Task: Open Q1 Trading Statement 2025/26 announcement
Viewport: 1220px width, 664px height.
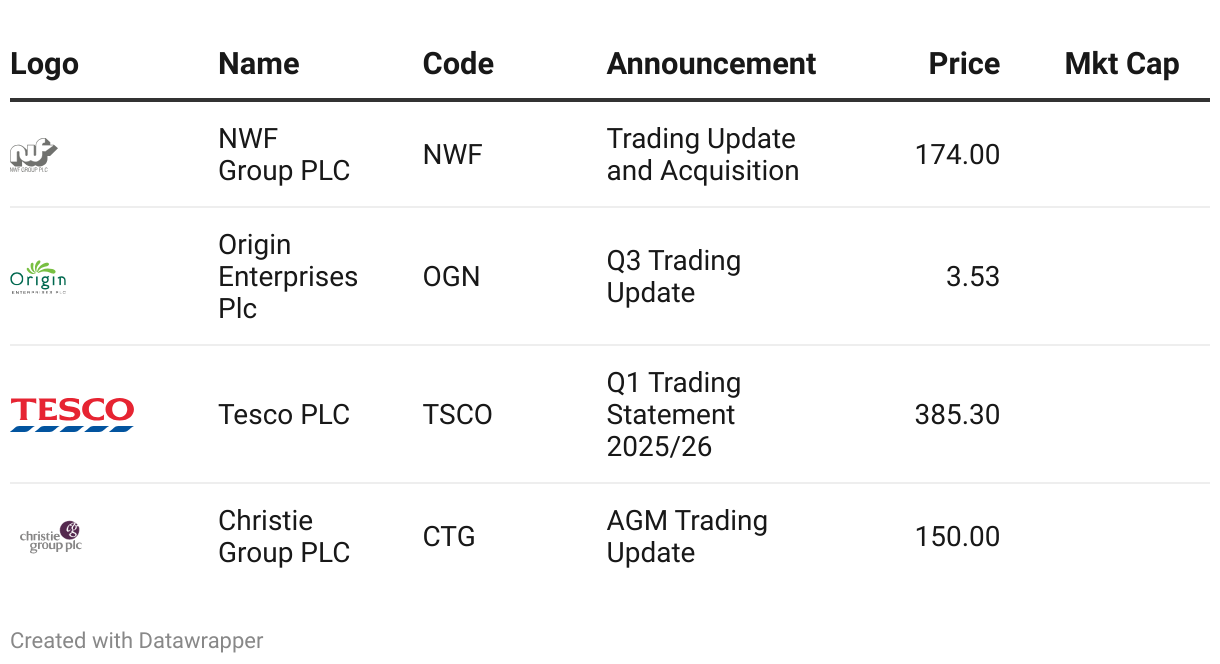Action: [x=673, y=415]
